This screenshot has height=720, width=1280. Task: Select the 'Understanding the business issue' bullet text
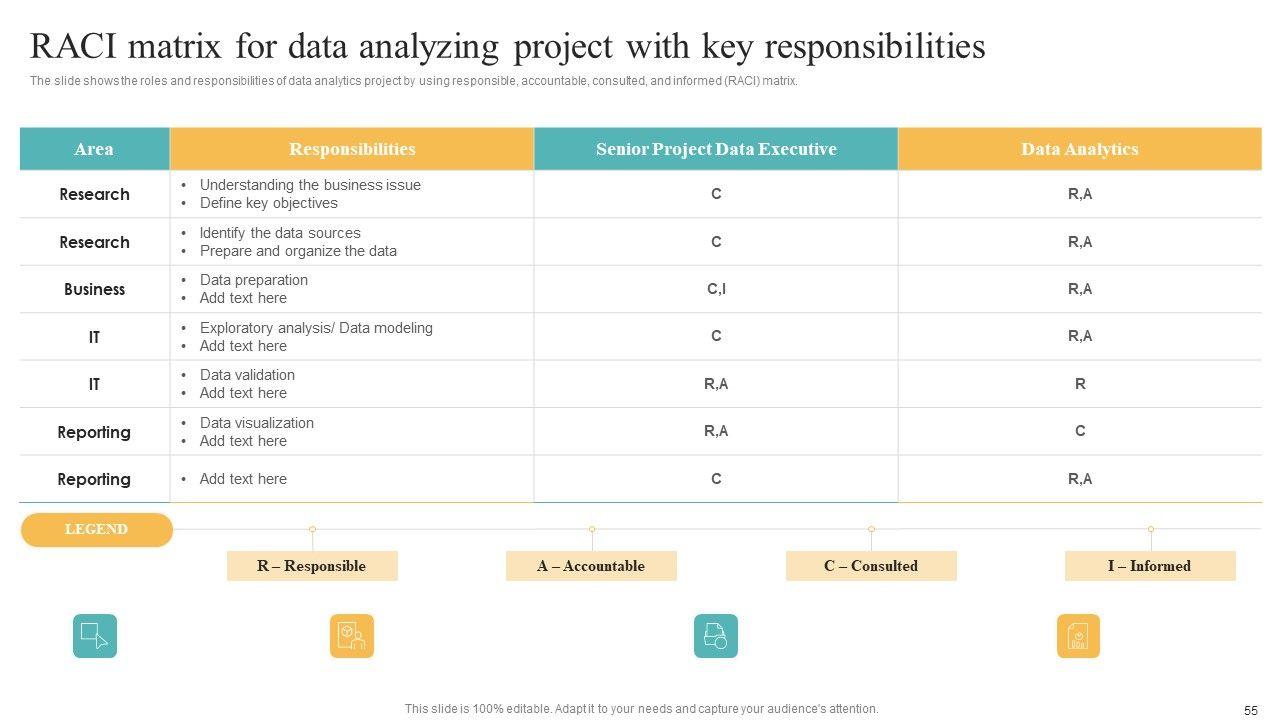coord(310,185)
